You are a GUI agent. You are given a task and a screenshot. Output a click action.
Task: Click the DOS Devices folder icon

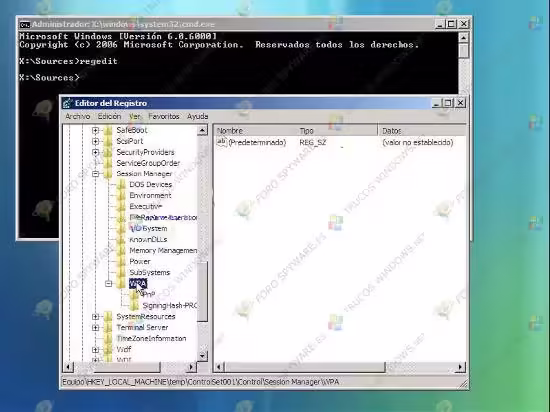(121, 184)
